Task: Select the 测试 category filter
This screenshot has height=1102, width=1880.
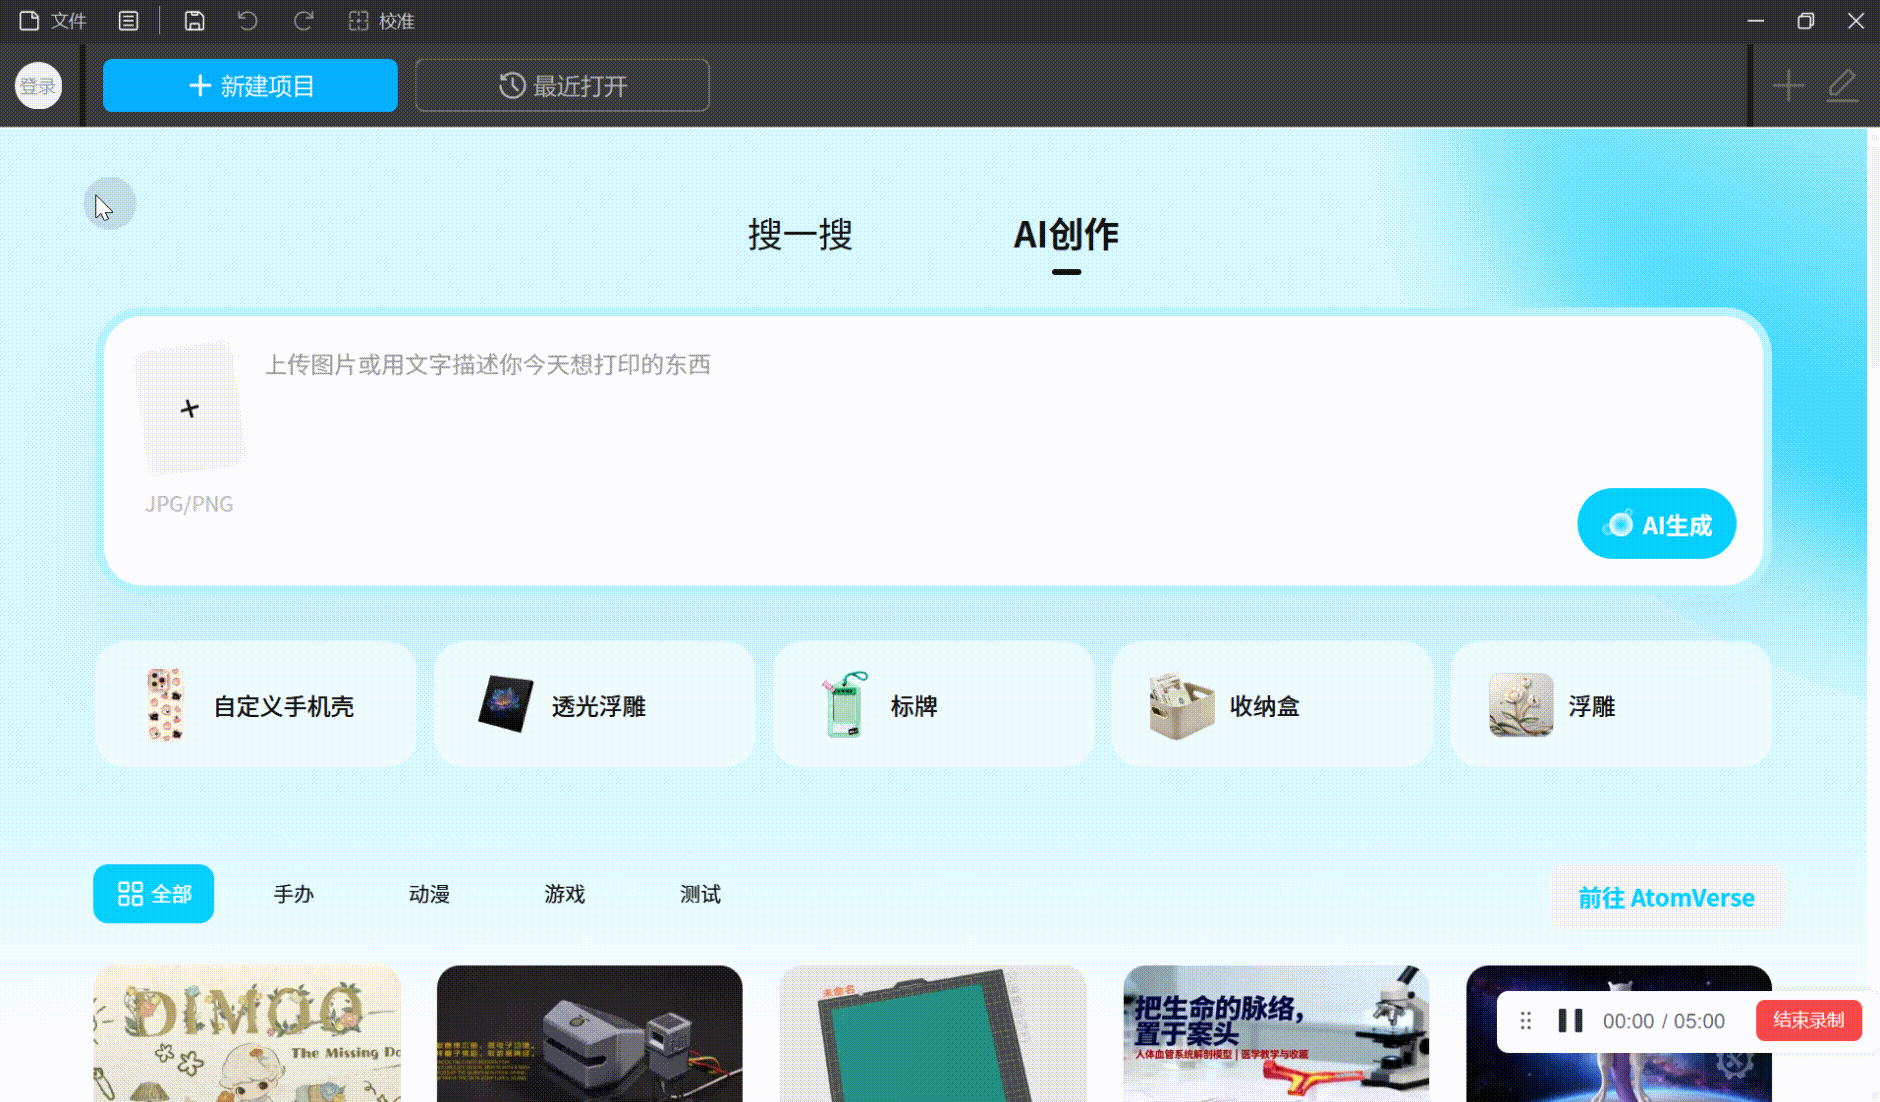Action: point(700,894)
